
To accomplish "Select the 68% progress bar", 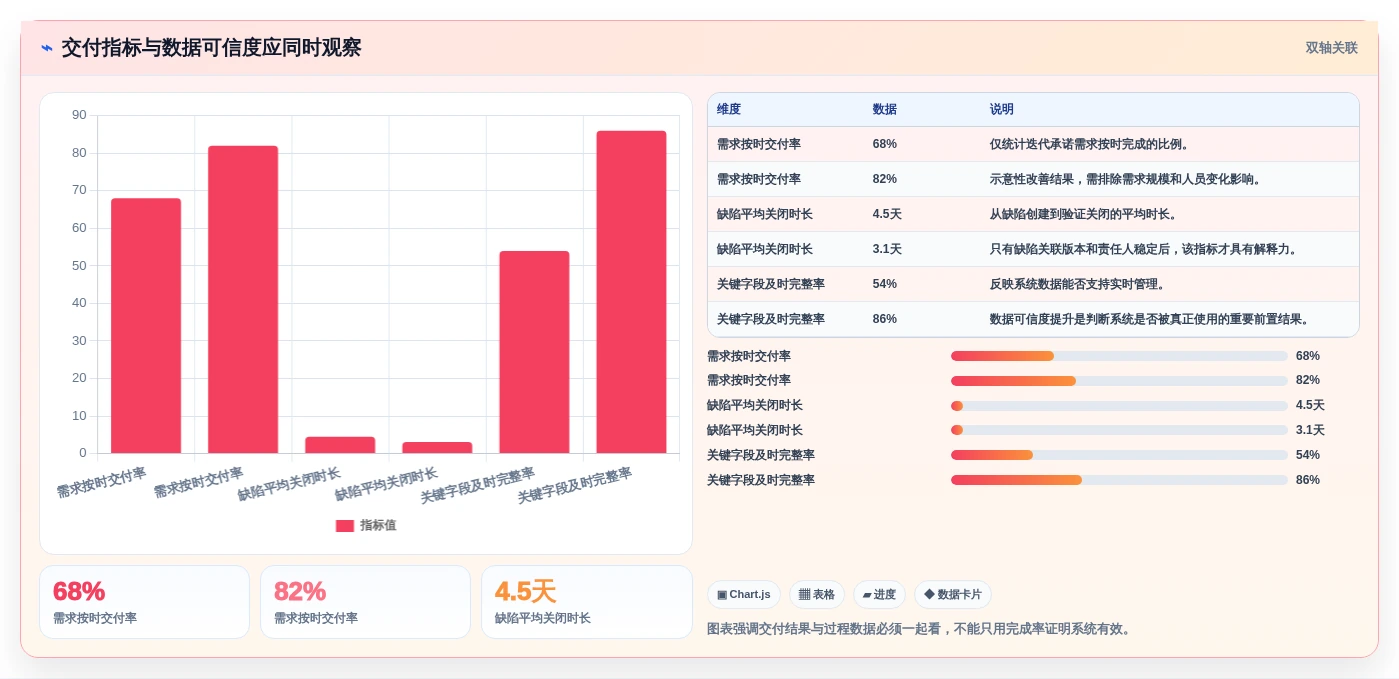I will coord(1119,356).
